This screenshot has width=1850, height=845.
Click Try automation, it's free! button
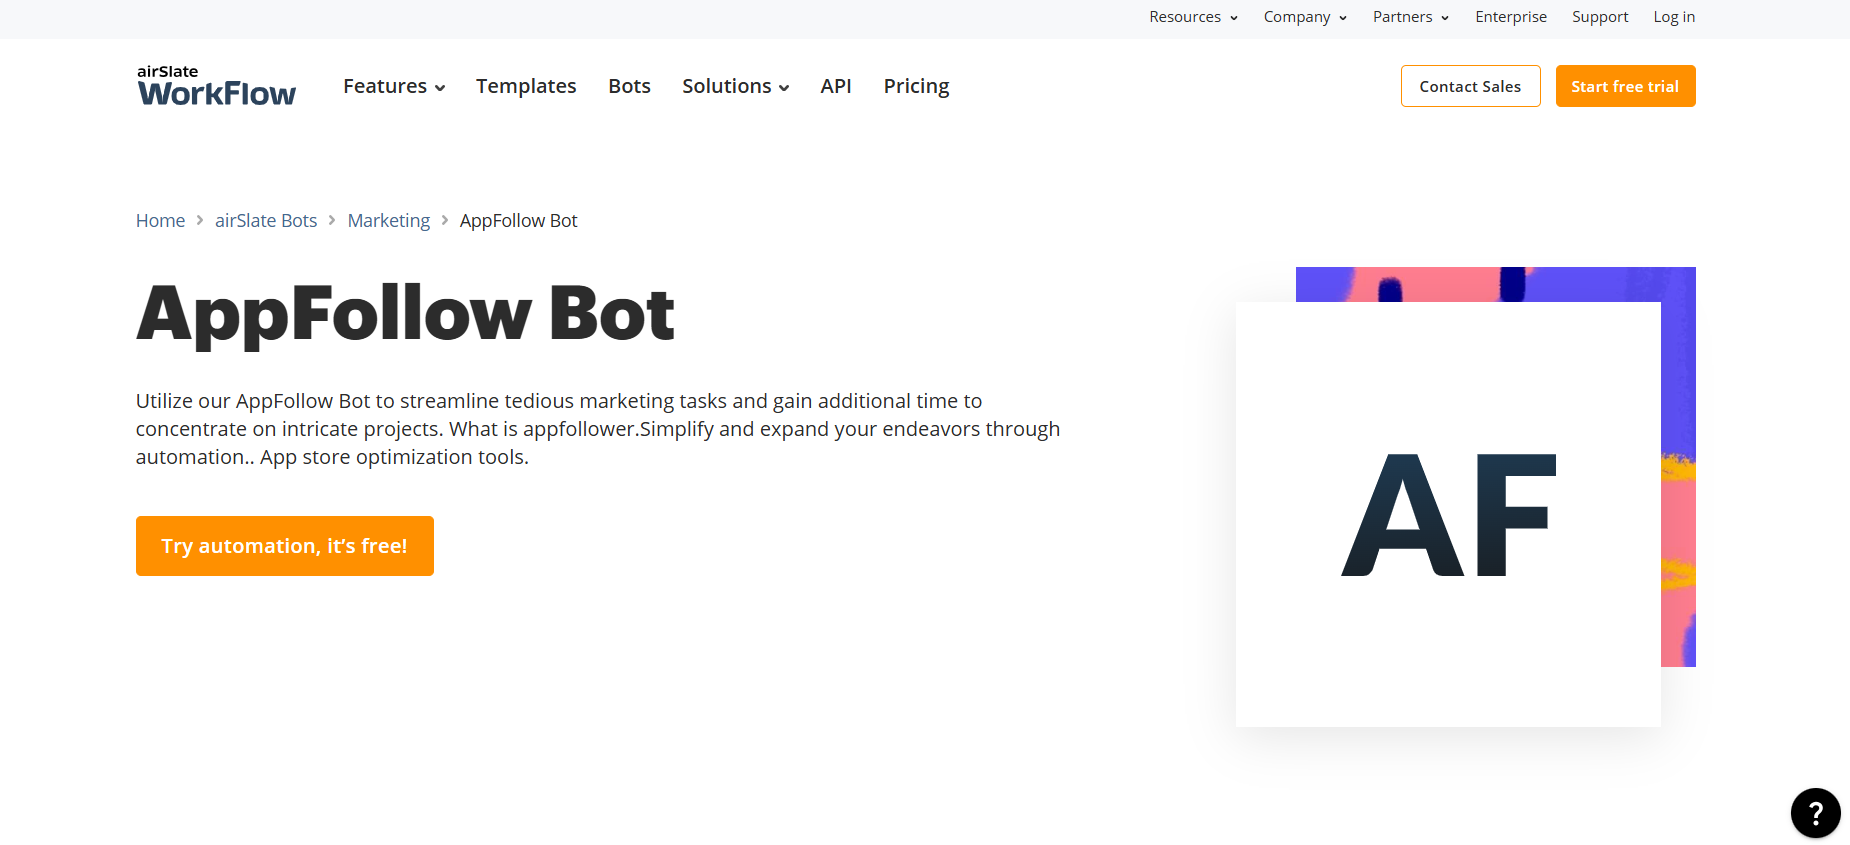[285, 546]
